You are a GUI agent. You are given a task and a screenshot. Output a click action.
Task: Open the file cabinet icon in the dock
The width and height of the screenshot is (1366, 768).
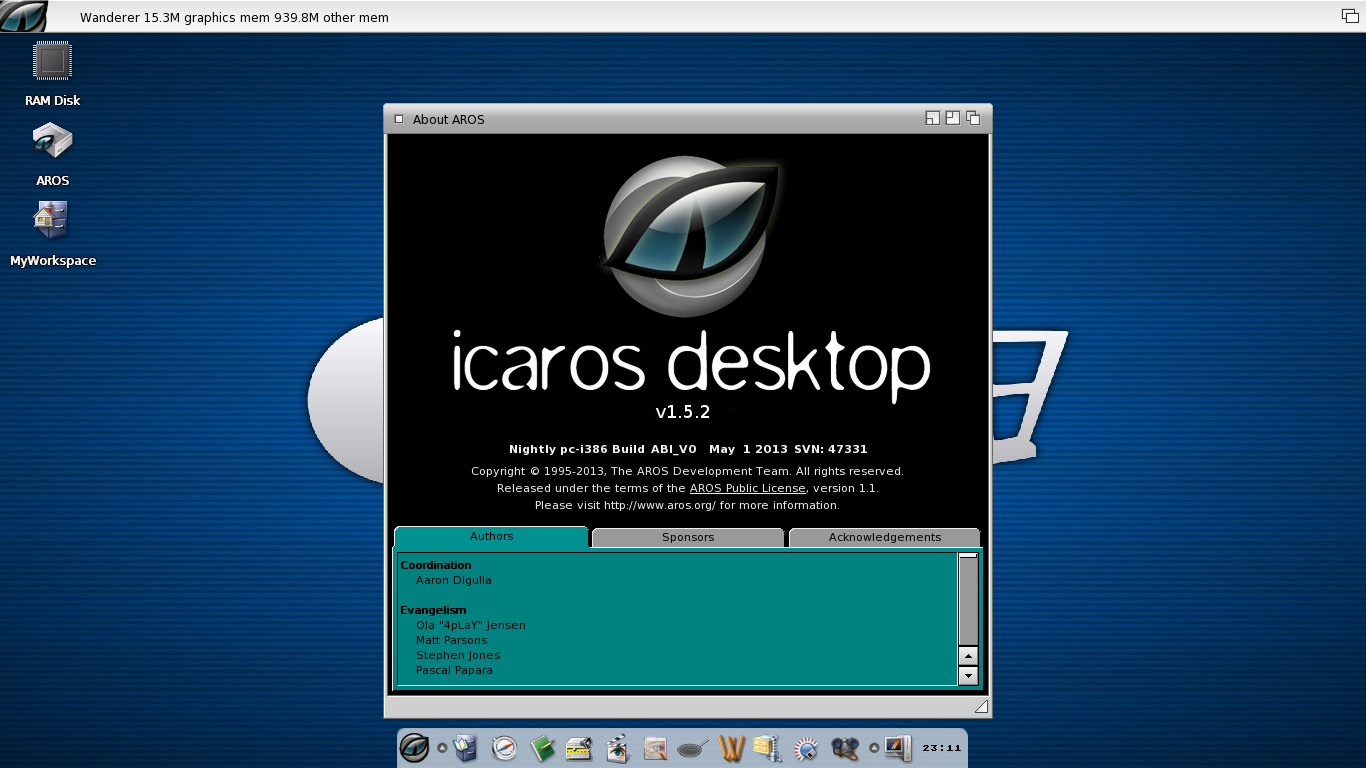466,747
